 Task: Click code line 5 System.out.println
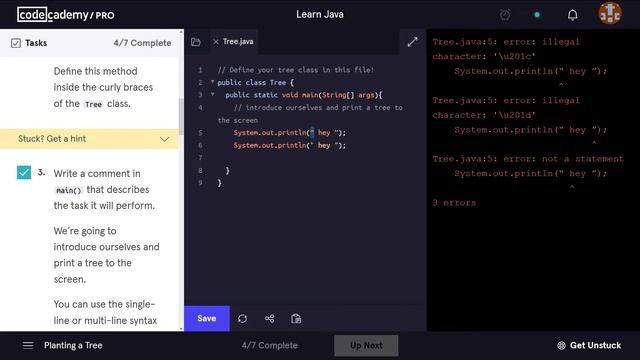pos(289,133)
